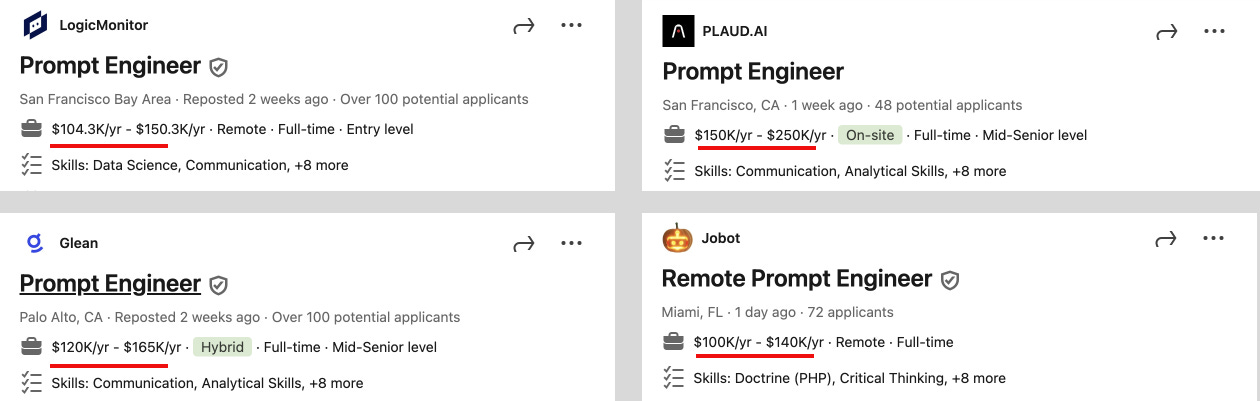The height and width of the screenshot is (401, 1260).
Task: Click the Jobot pumpkin logo
Action: pyautogui.click(x=677, y=238)
